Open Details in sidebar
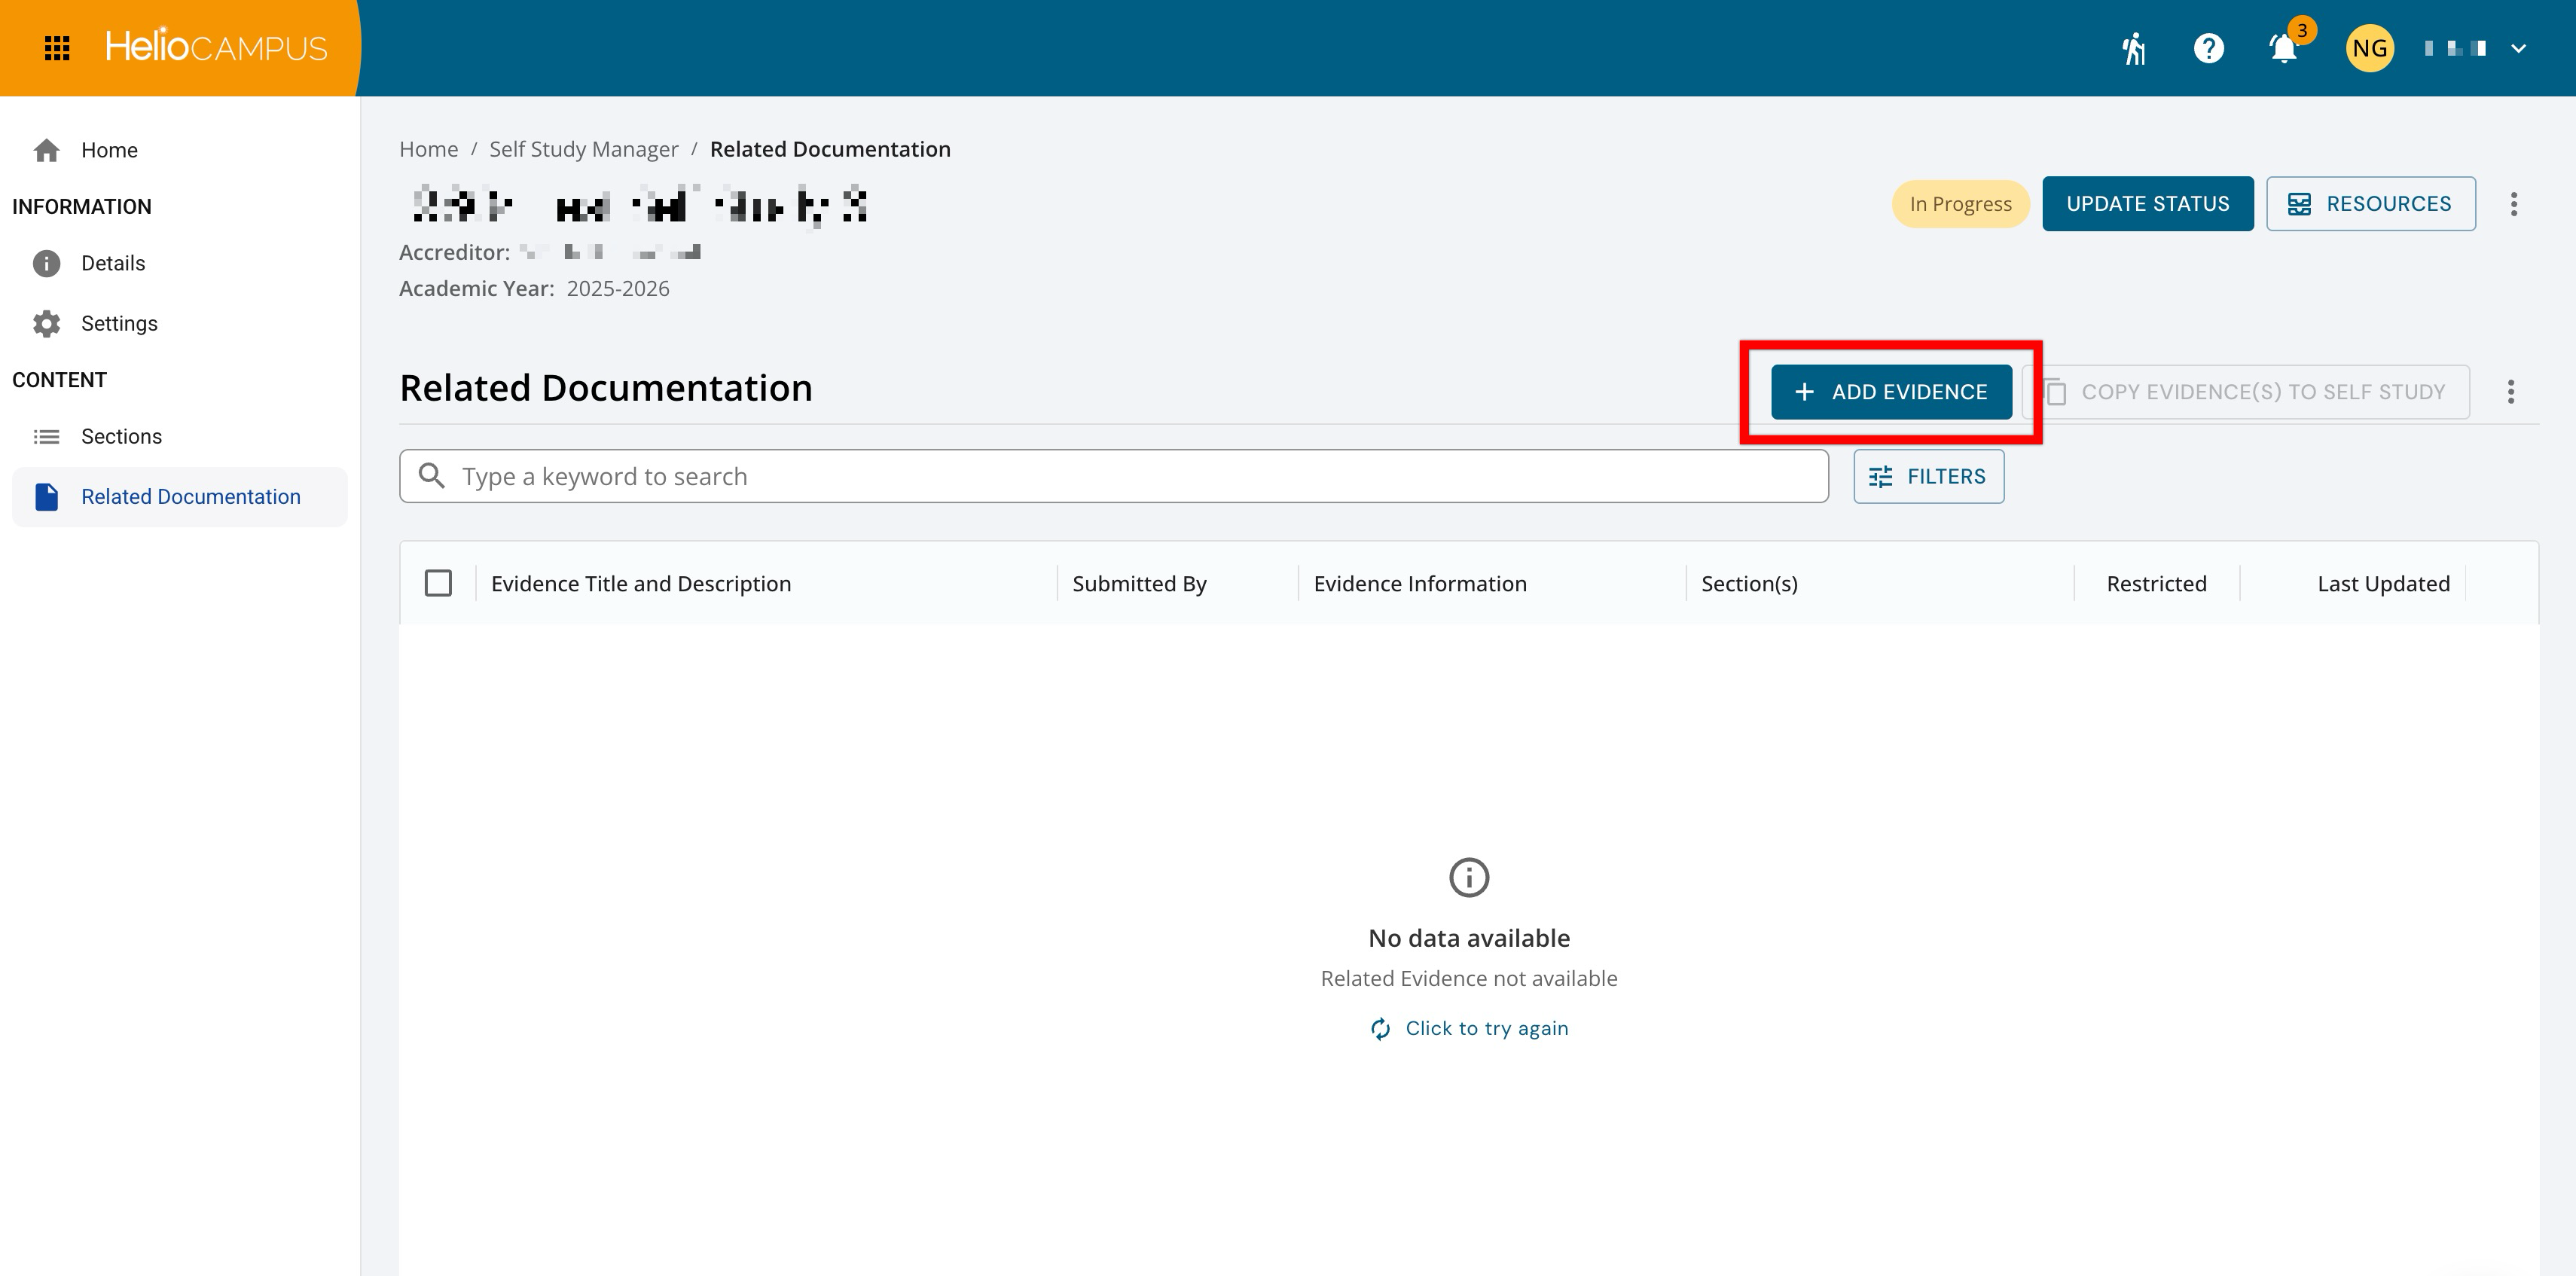 pyautogui.click(x=180, y=263)
